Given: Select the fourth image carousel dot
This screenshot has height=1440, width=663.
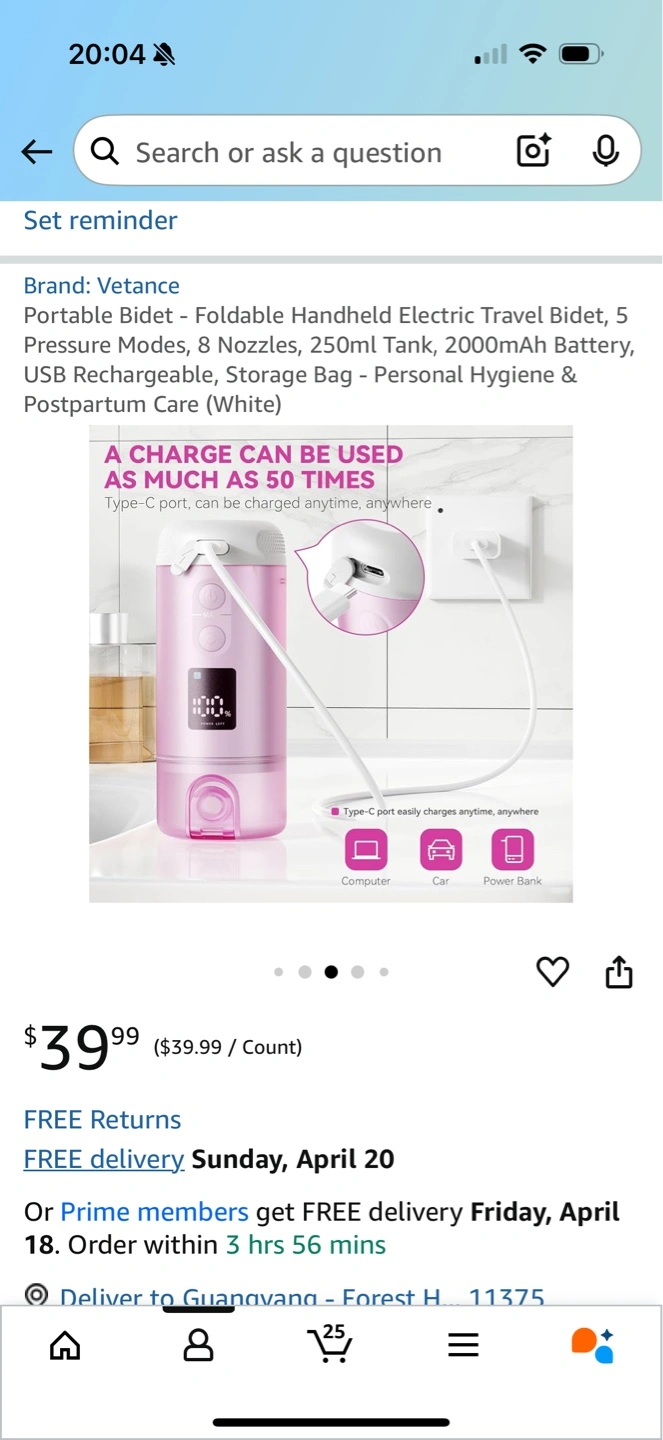Looking at the screenshot, I should pos(358,972).
